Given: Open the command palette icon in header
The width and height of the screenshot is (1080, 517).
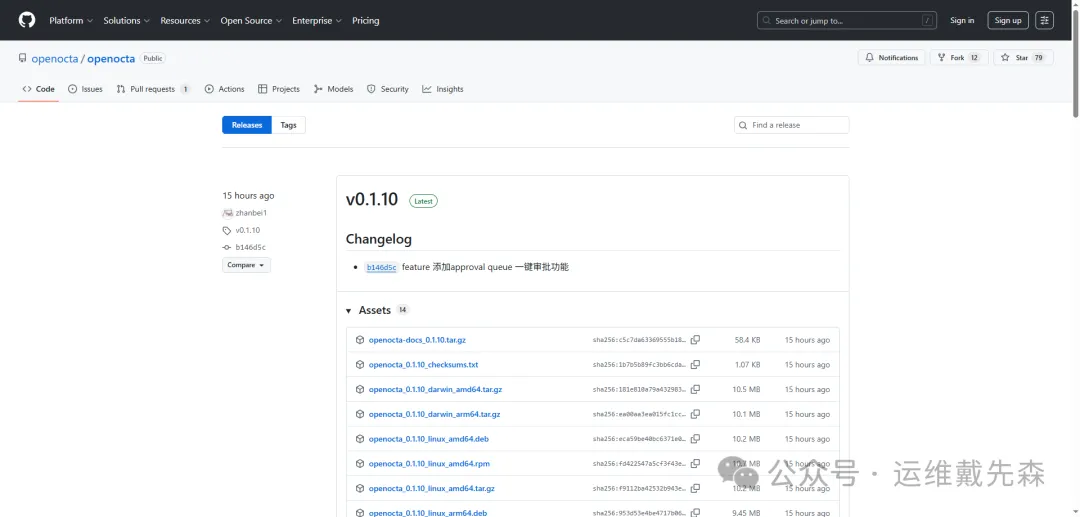Looking at the screenshot, I should coord(1045,20).
